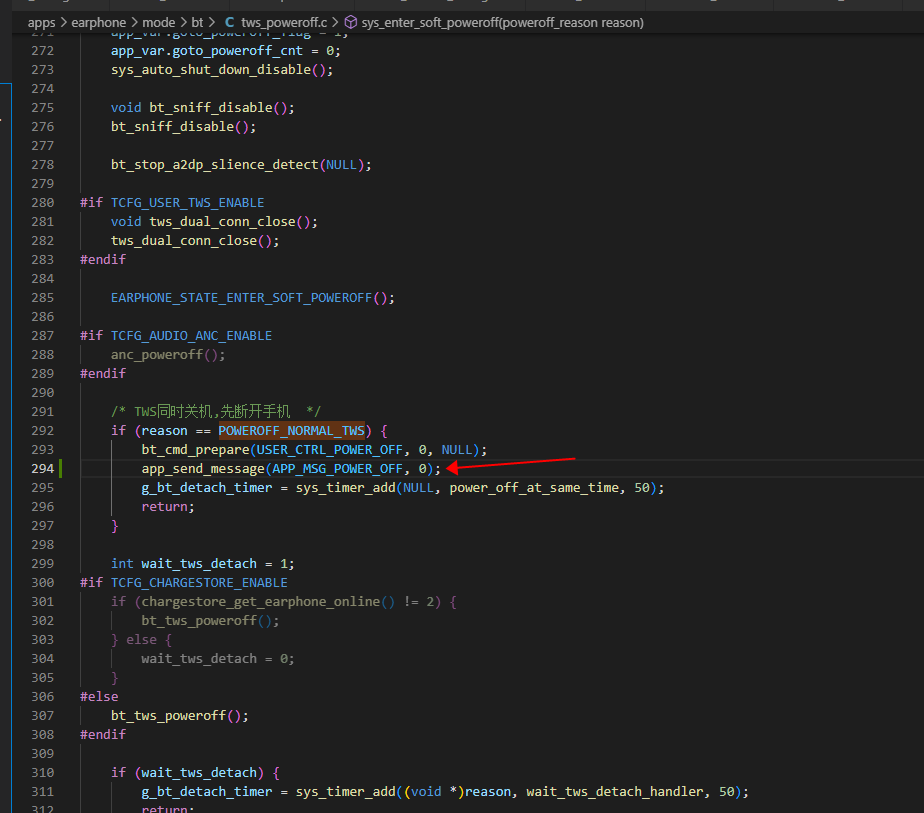Click the TCFG_CHARGESTORE_ENABLE macro

(x=199, y=583)
